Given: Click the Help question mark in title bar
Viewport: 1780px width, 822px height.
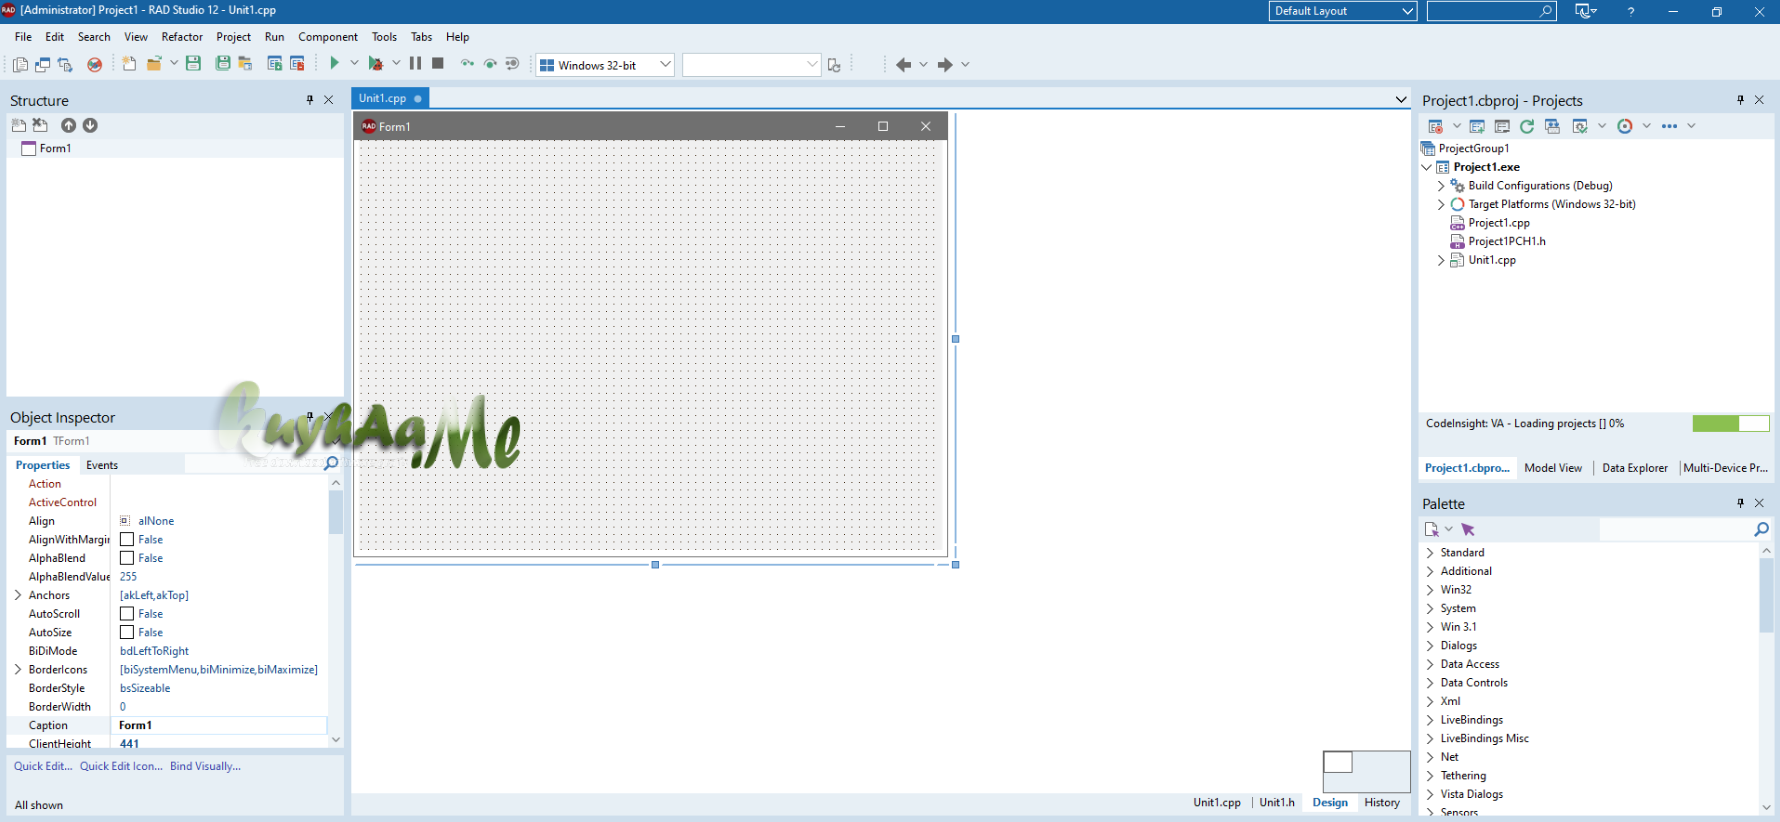Looking at the screenshot, I should (1630, 11).
